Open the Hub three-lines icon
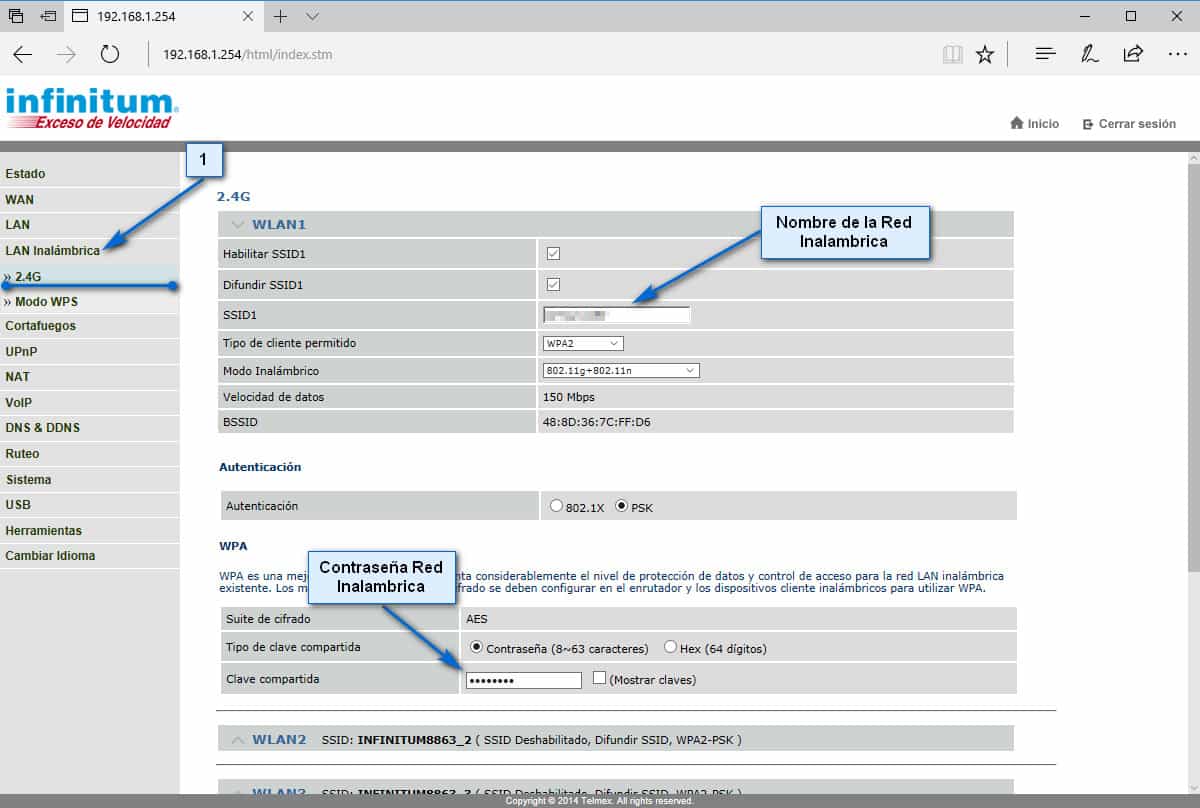This screenshot has height=808, width=1200. click(x=1045, y=54)
